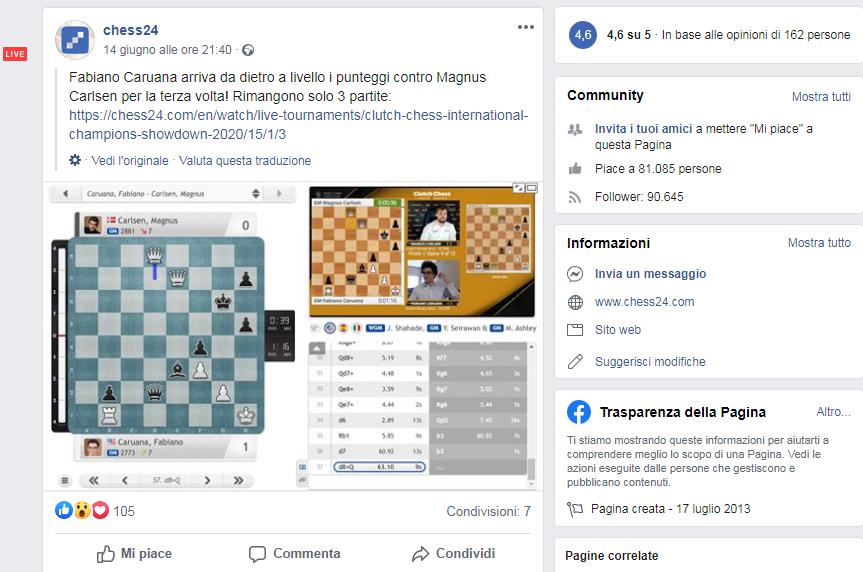This screenshot has width=863, height=572.
Task: Open the chess24.com tournament URL link
Action: [298, 124]
